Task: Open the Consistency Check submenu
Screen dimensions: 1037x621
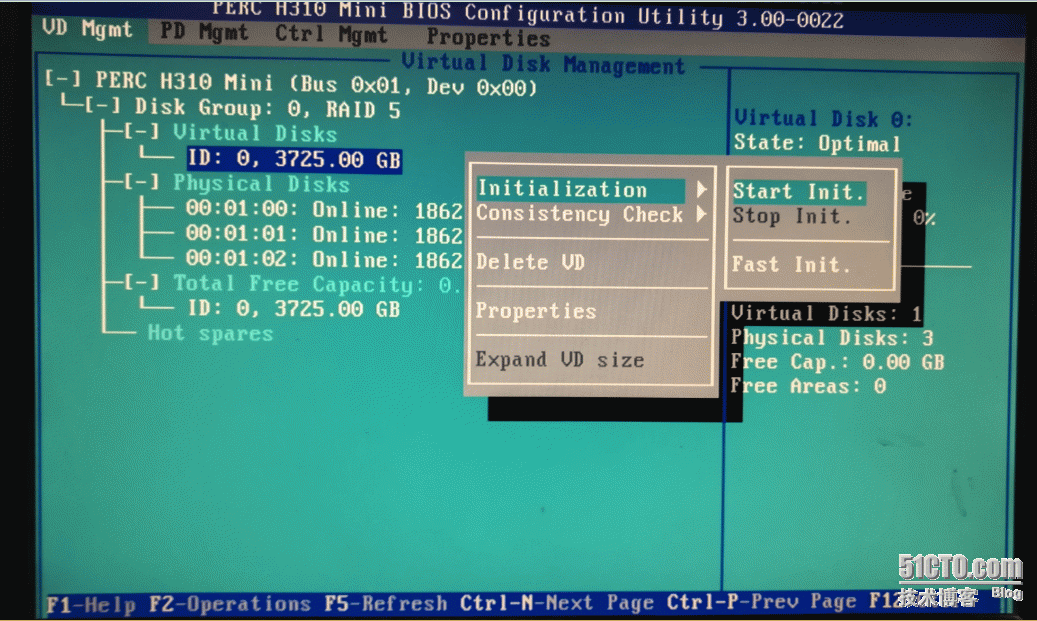Action: click(579, 214)
